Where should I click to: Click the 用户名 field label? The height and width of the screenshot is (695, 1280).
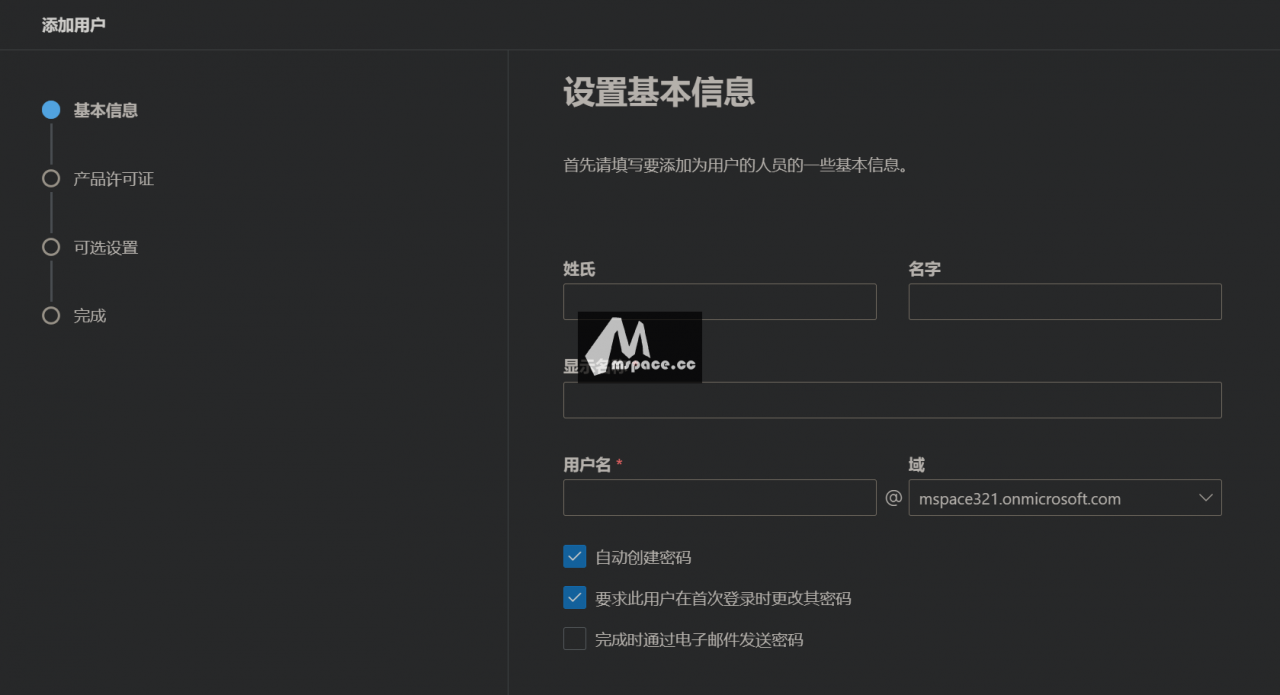(587, 465)
